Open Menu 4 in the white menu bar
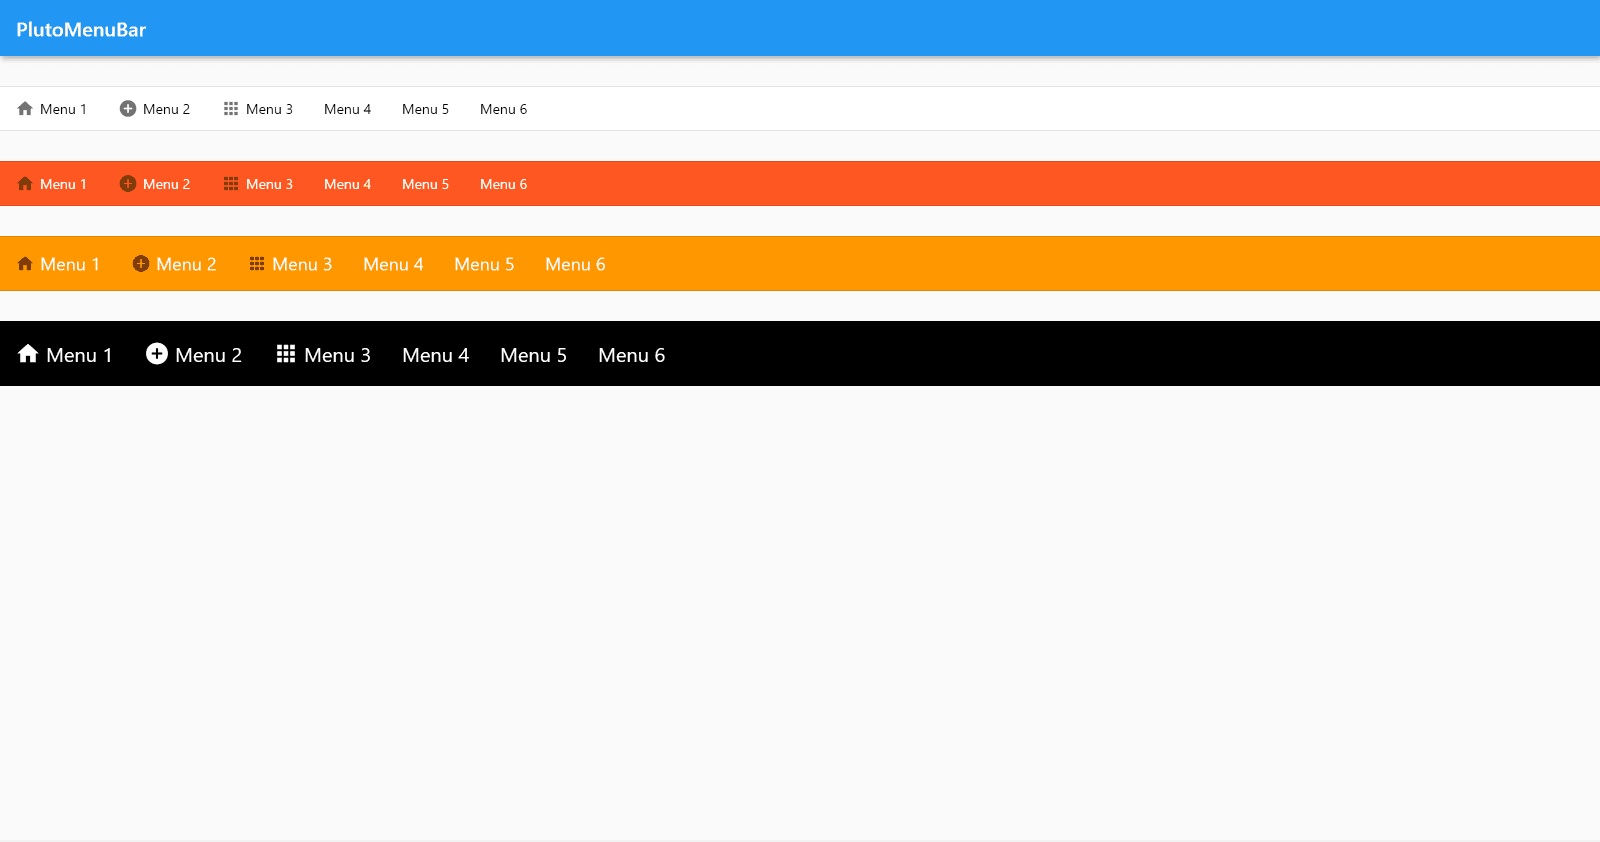This screenshot has height=842, width=1600. pos(347,109)
